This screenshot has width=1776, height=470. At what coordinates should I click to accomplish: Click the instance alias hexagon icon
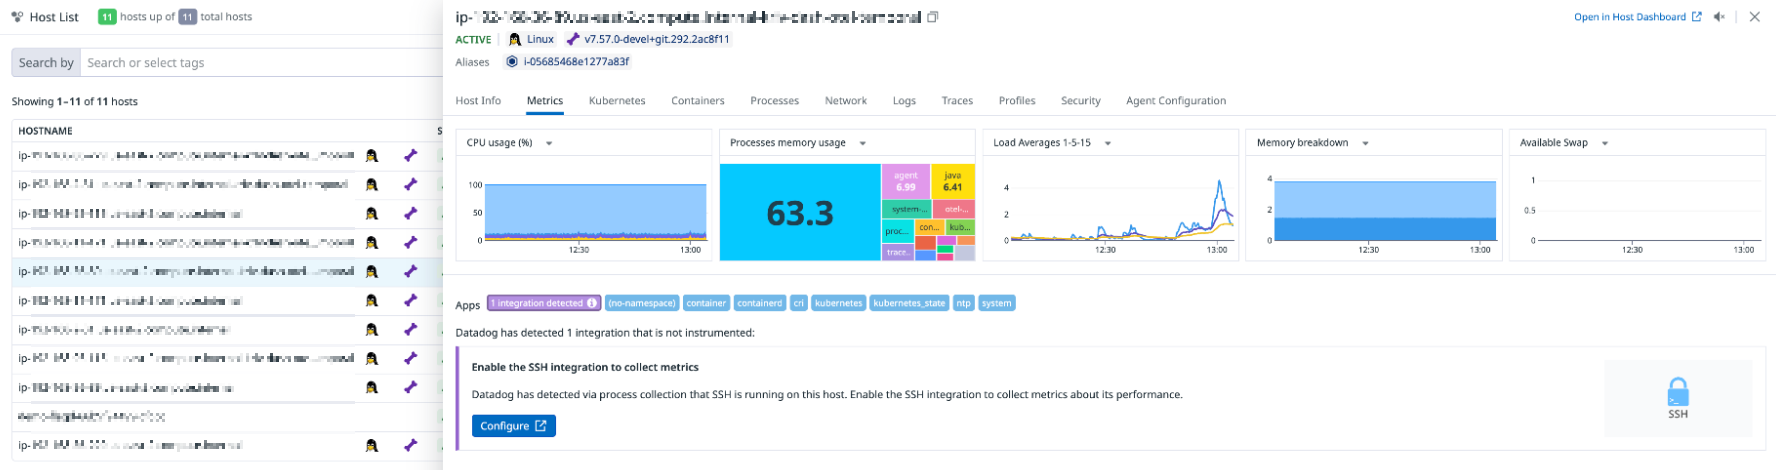512,61
